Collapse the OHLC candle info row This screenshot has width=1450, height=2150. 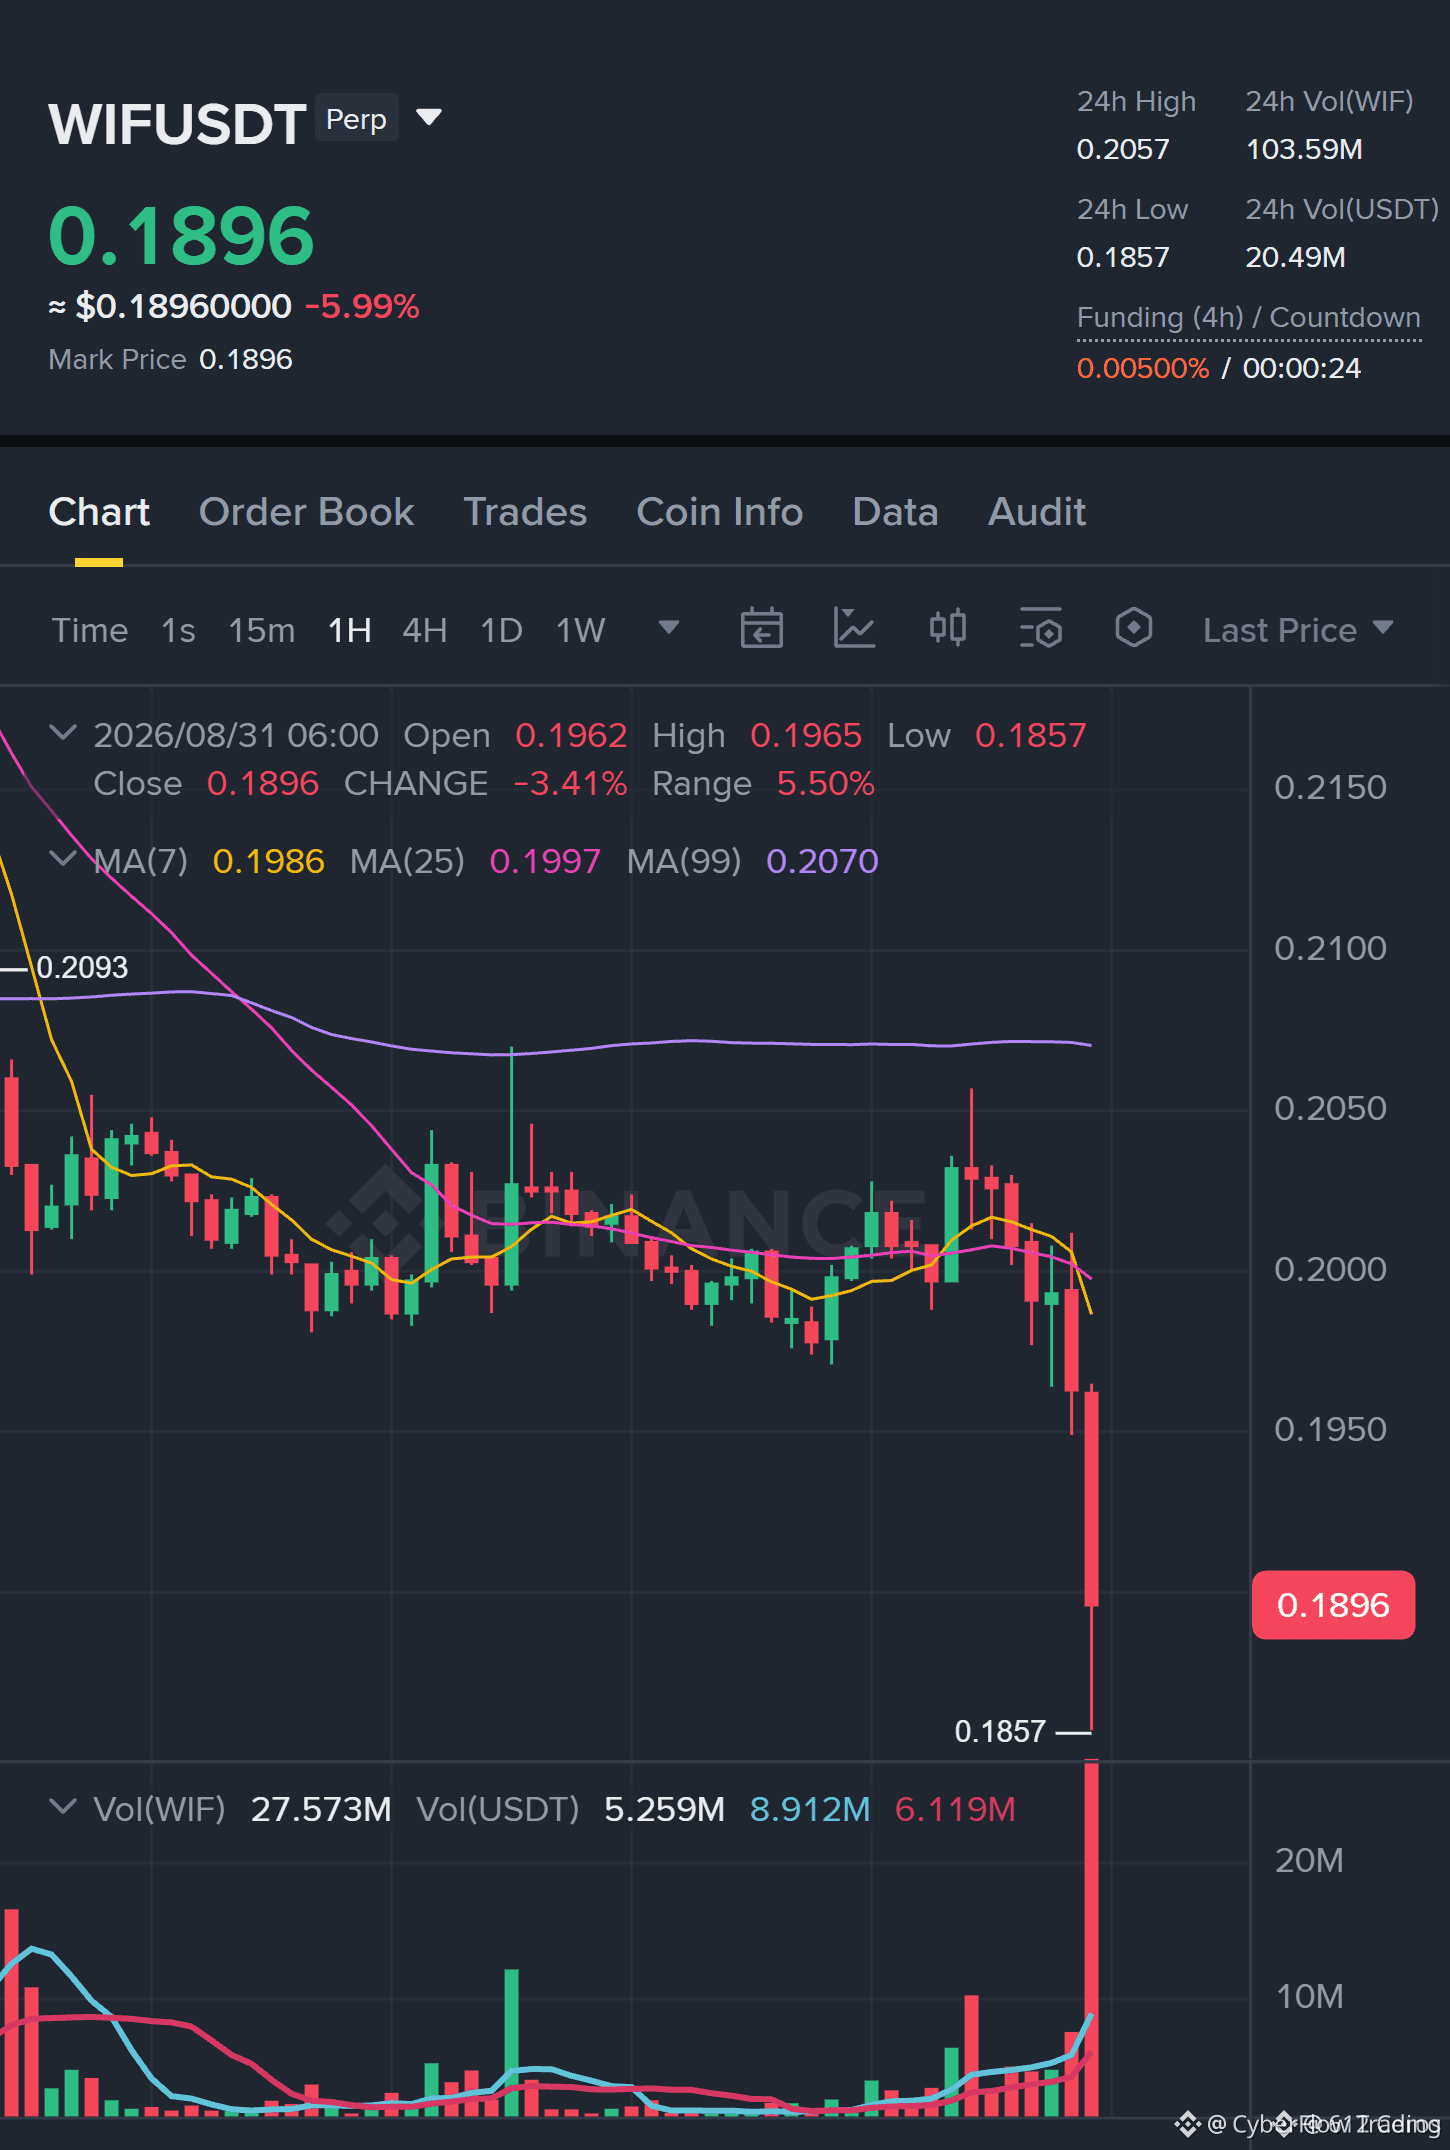[63, 733]
